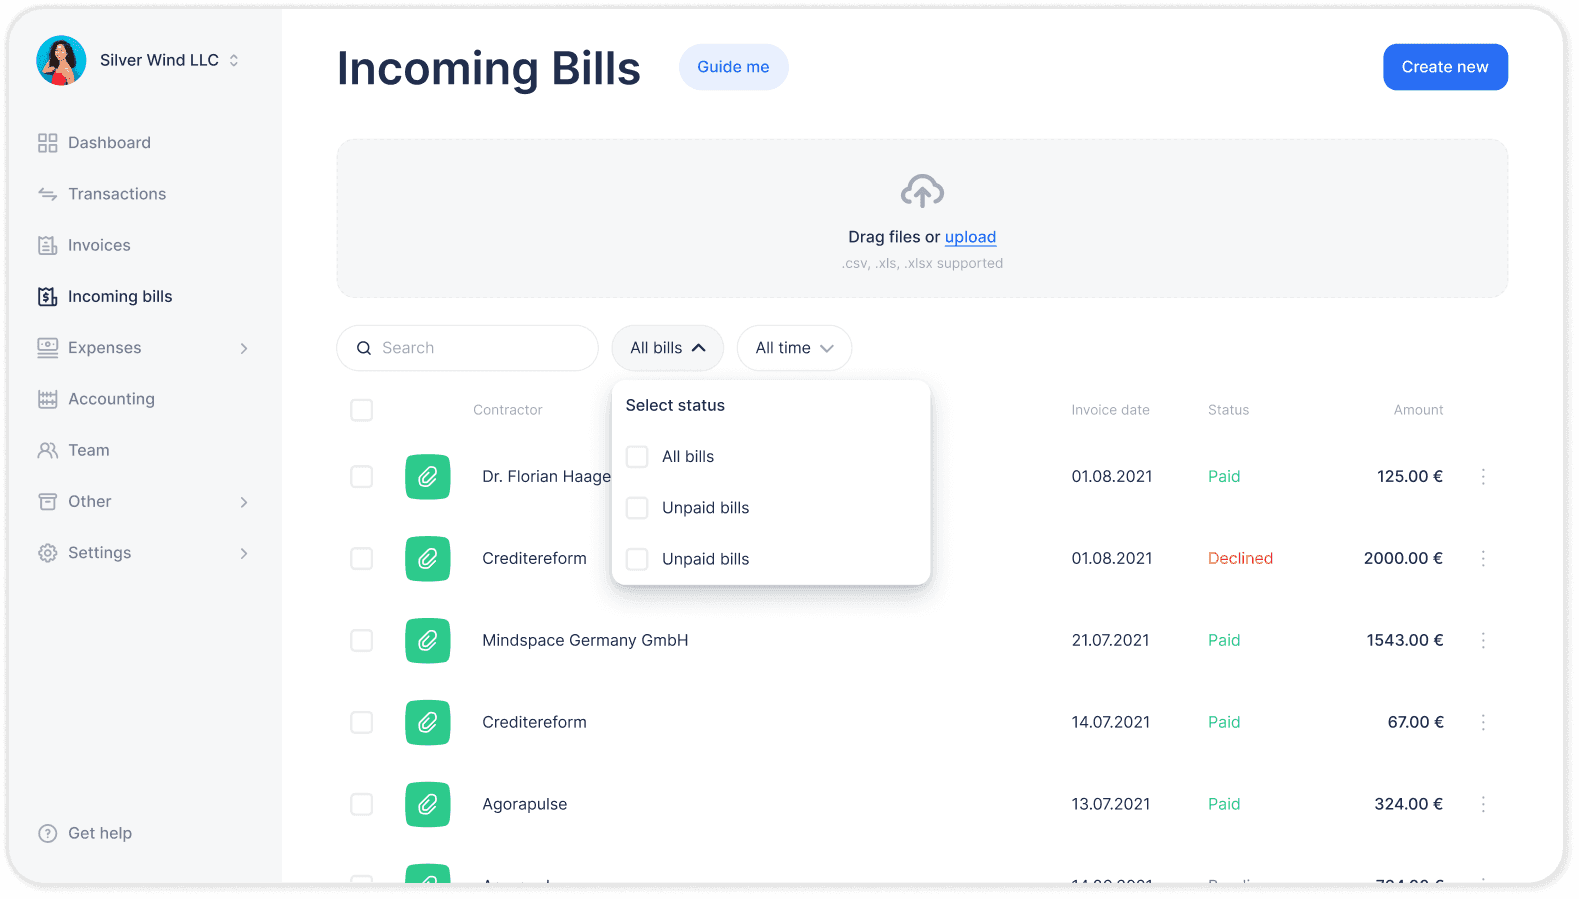Screen dimensions: 1579x899
Task: Open the attachment icon for the 67.00 € Creditereform bill
Action: coord(428,723)
